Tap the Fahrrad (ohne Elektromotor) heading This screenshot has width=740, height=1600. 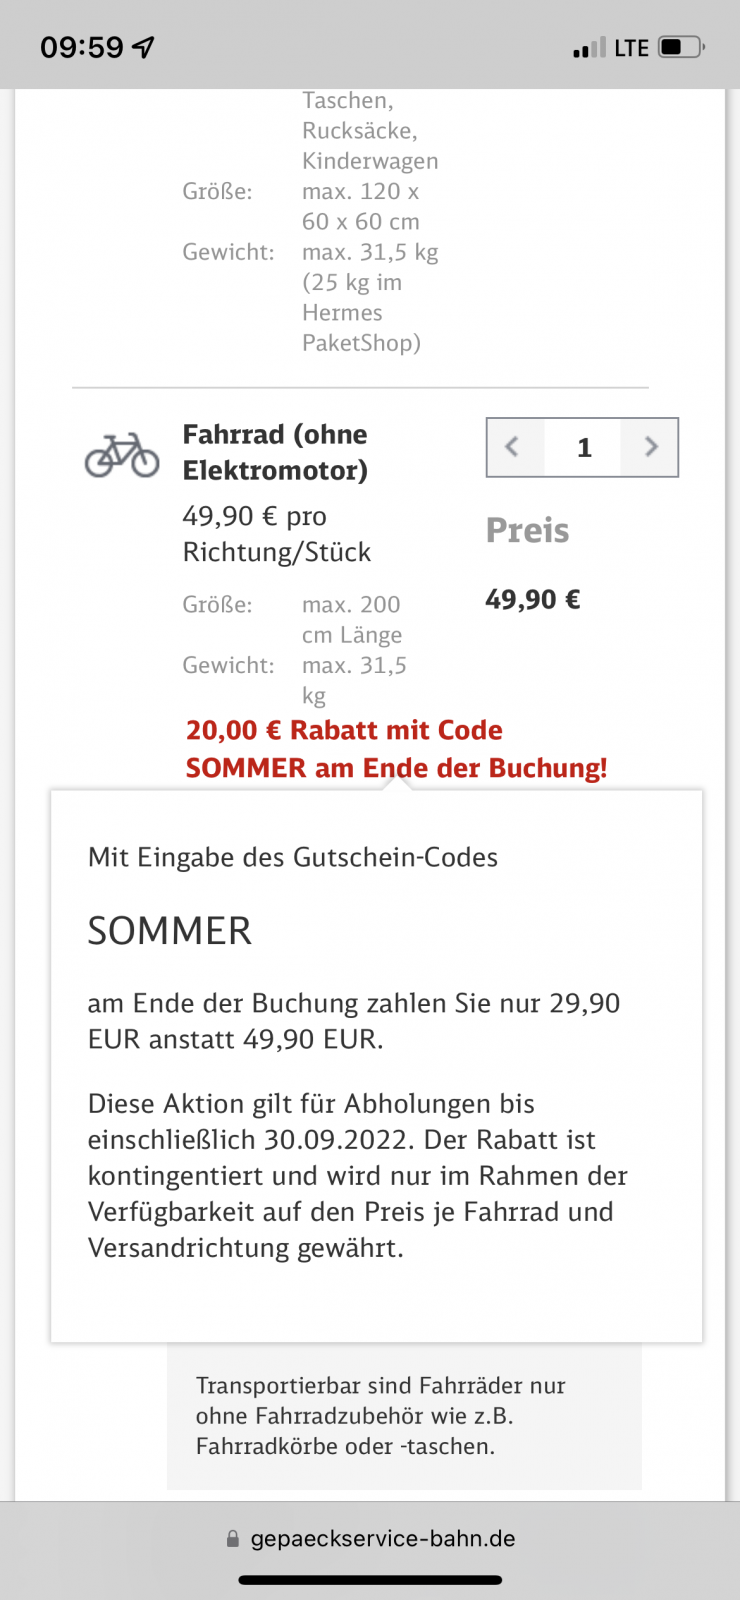click(x=275, y=452)
